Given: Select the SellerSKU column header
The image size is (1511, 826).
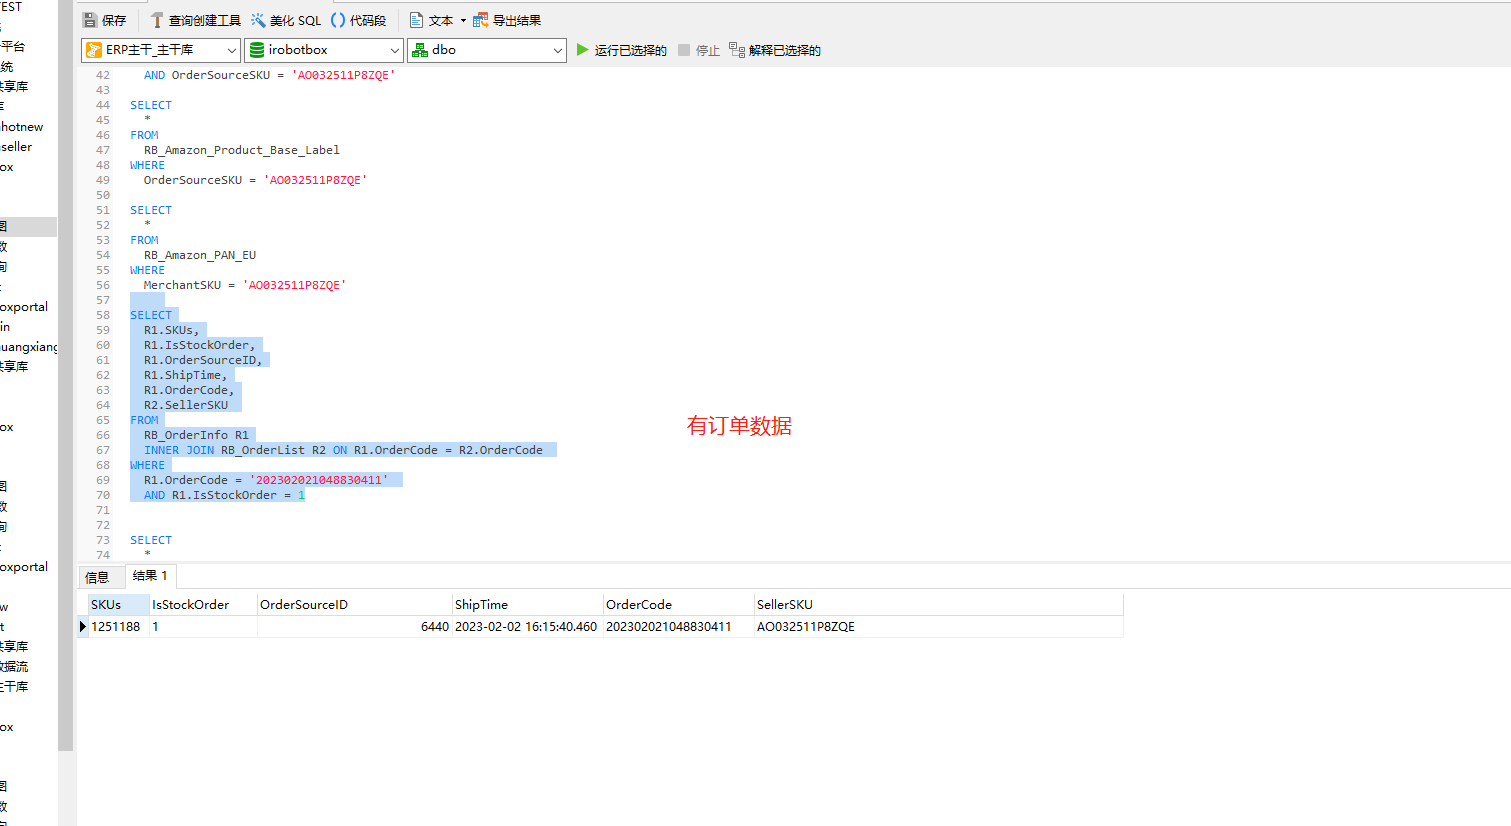Looking at the screenshot, I should tap(938, 605).
